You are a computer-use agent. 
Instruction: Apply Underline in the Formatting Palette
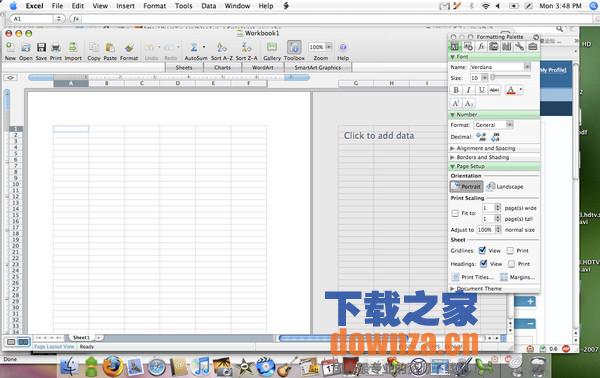pos(481,90)
